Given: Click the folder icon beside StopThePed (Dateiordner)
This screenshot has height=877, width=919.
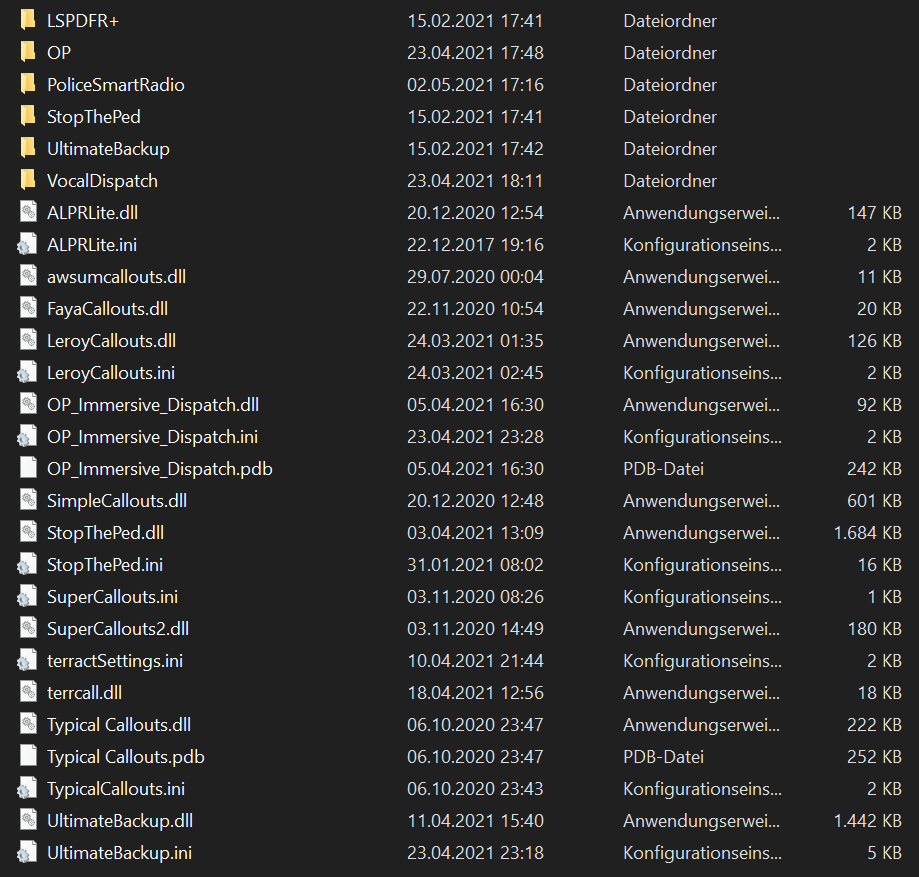Looking at the screenshot, I should (28, 116).
